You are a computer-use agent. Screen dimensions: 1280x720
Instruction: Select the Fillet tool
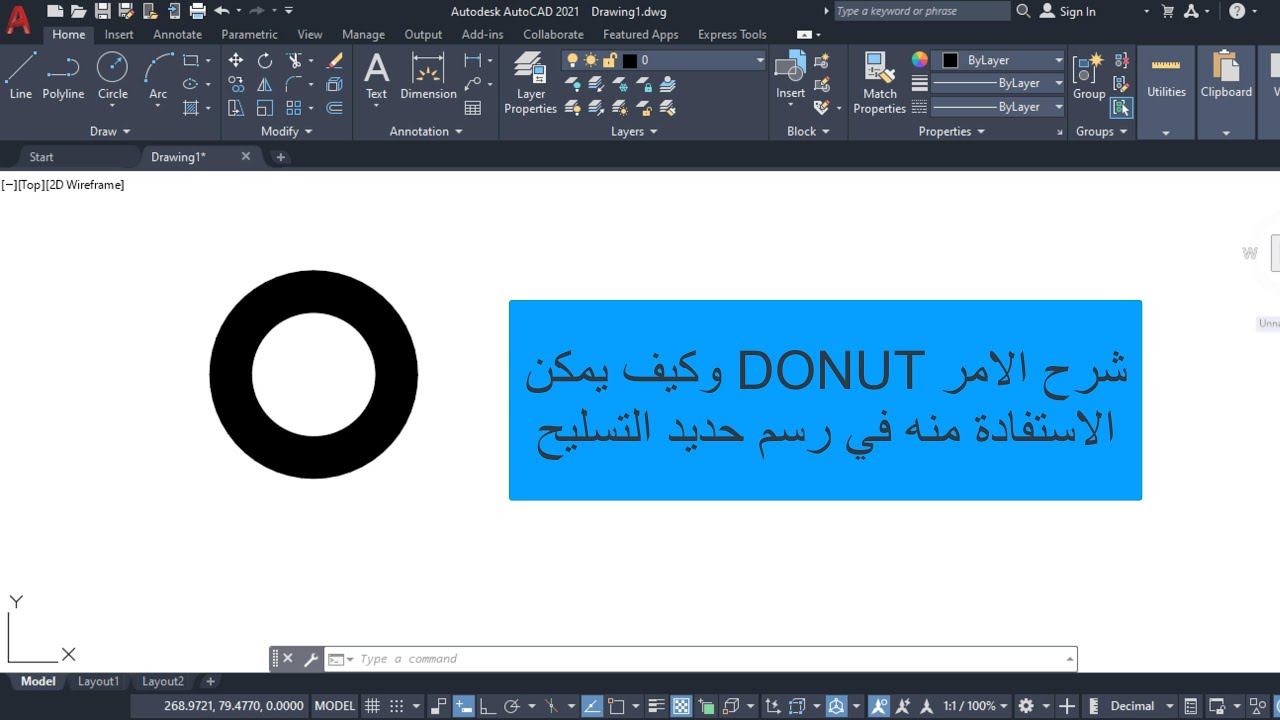click(x=294, y=84)
